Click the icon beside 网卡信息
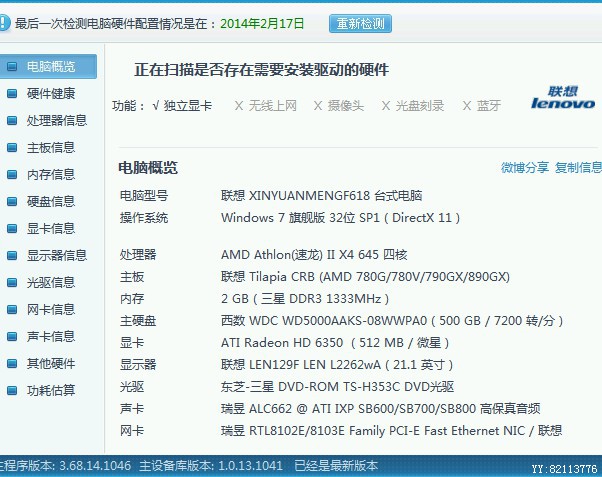 pos(12,309)
